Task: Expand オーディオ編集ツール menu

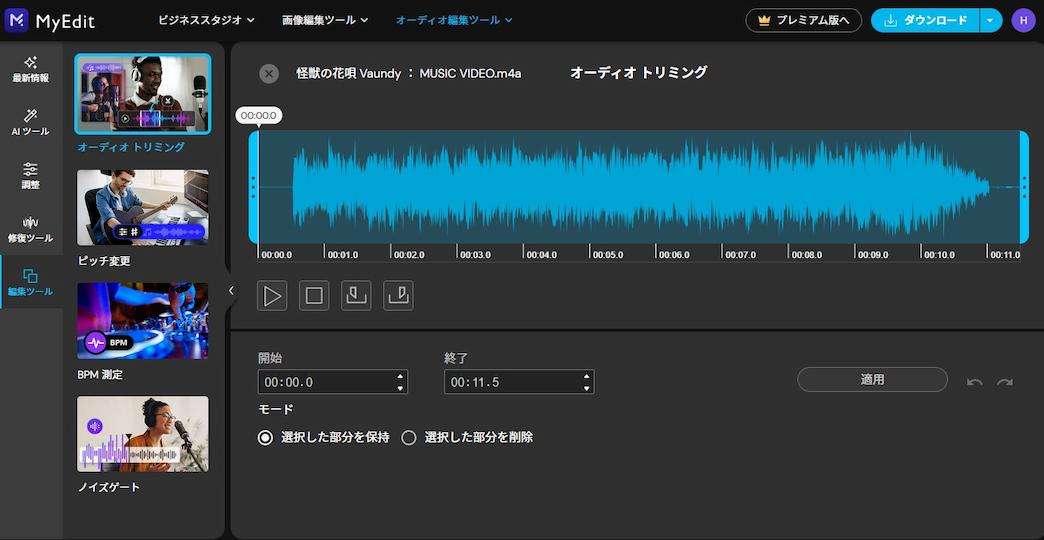Action: coord(454,20)
